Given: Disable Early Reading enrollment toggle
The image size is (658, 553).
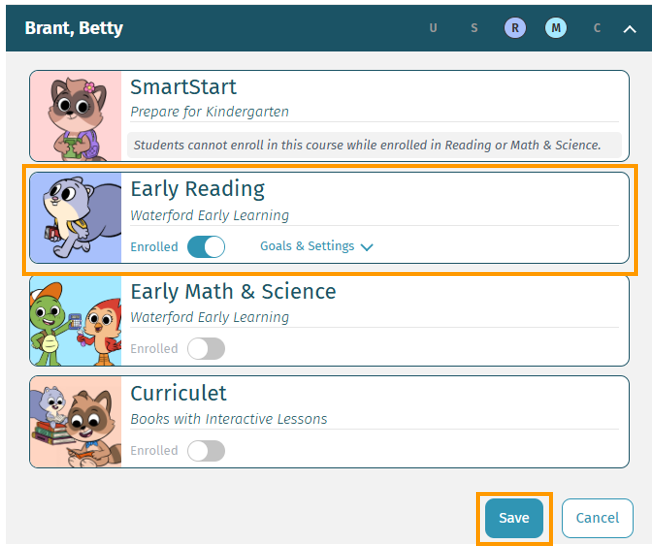Looking at the screenshot, I should point(206,247).
